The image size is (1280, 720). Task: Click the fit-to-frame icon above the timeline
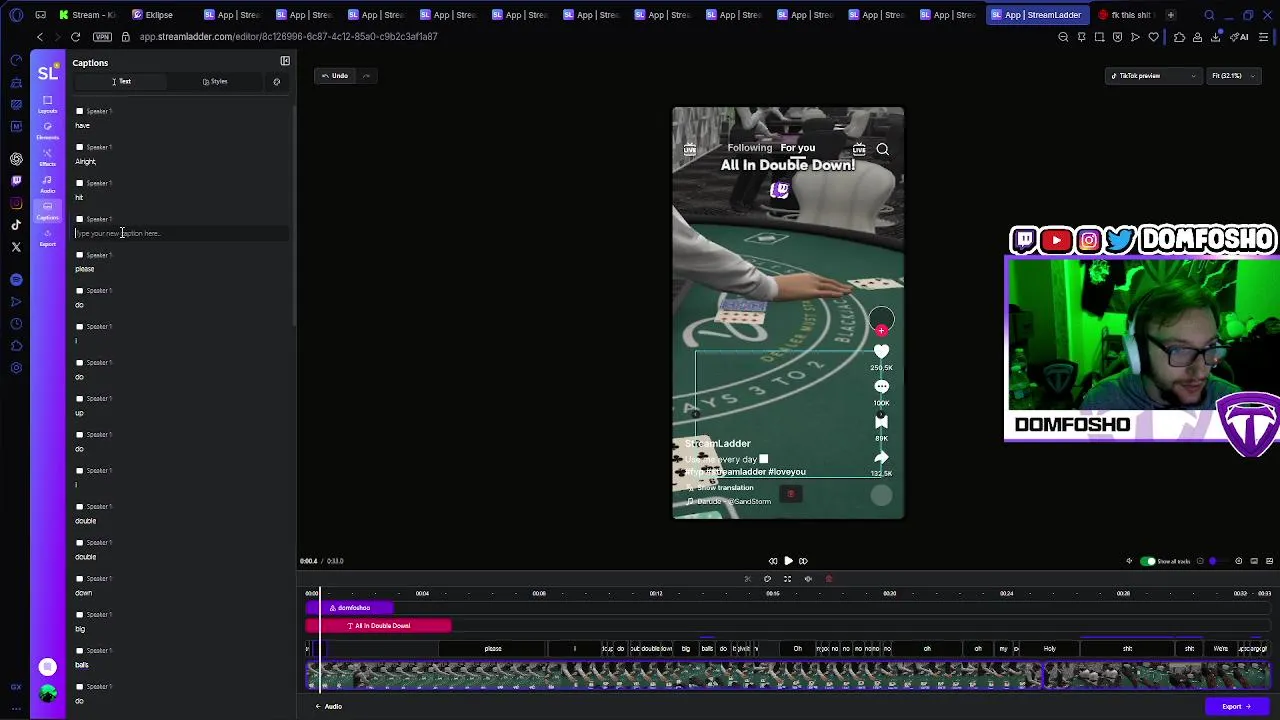tap(787, 579)
